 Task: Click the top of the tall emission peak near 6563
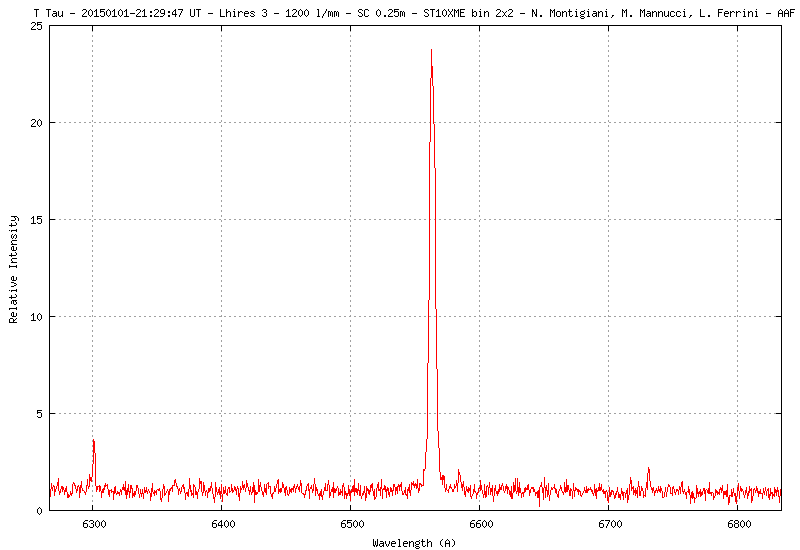coord(432,51)
